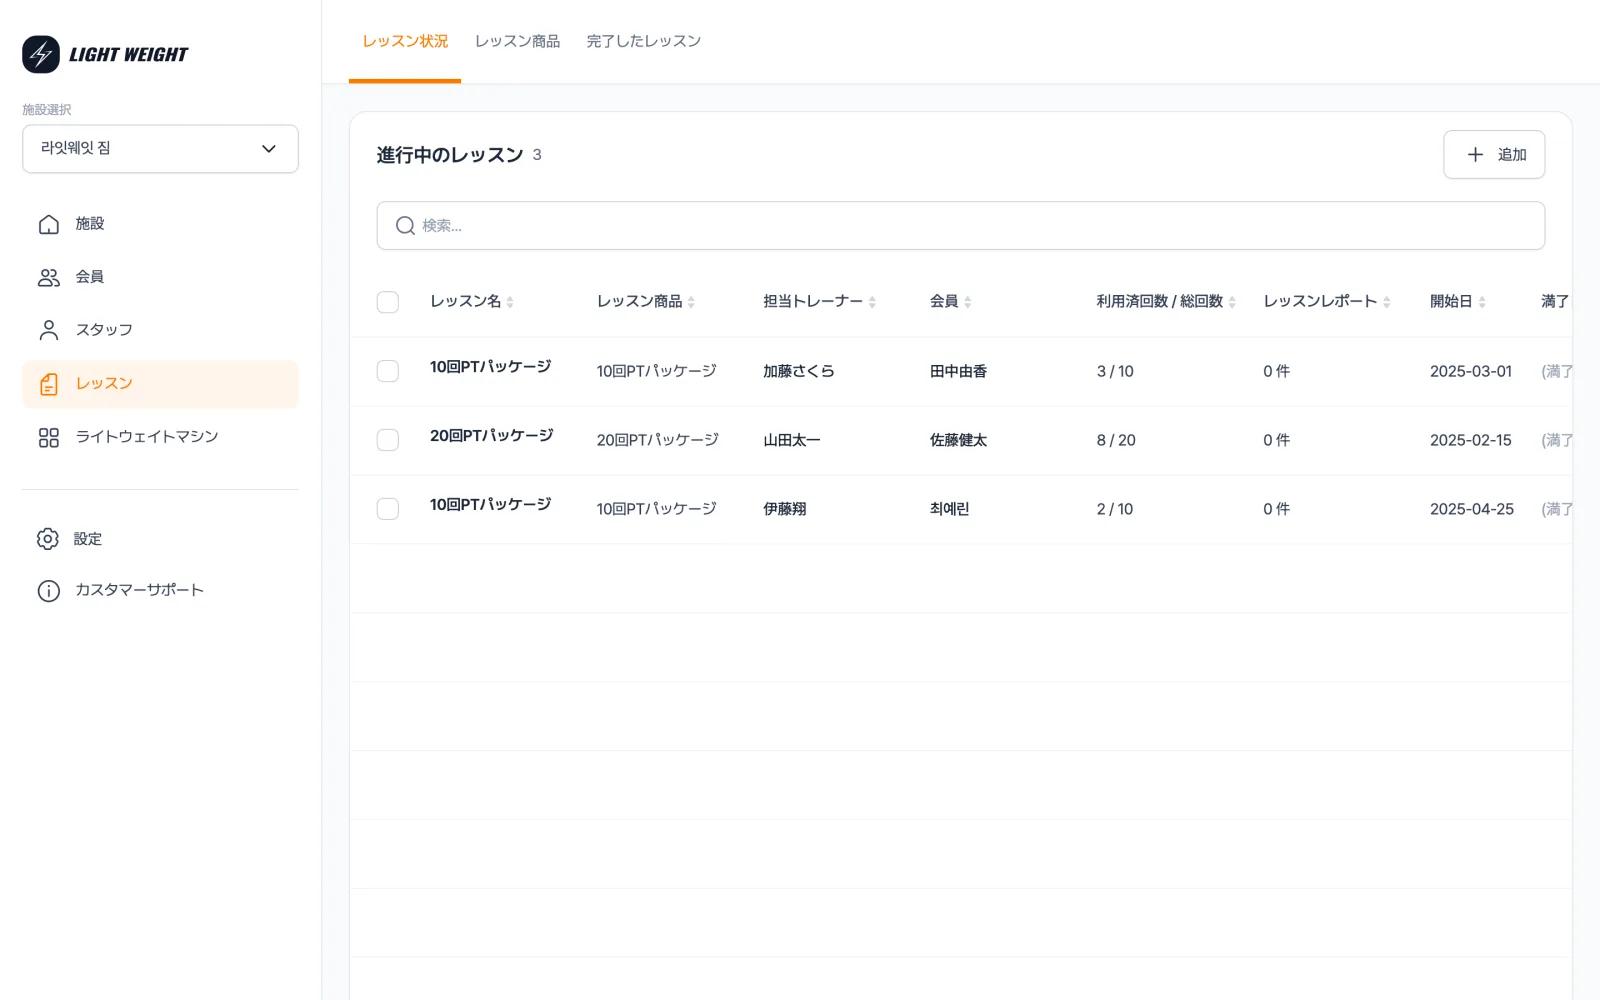Click trainer 伊藤翔 cell
This screenshot has height=1000, width=1600.
coord(784,509)
